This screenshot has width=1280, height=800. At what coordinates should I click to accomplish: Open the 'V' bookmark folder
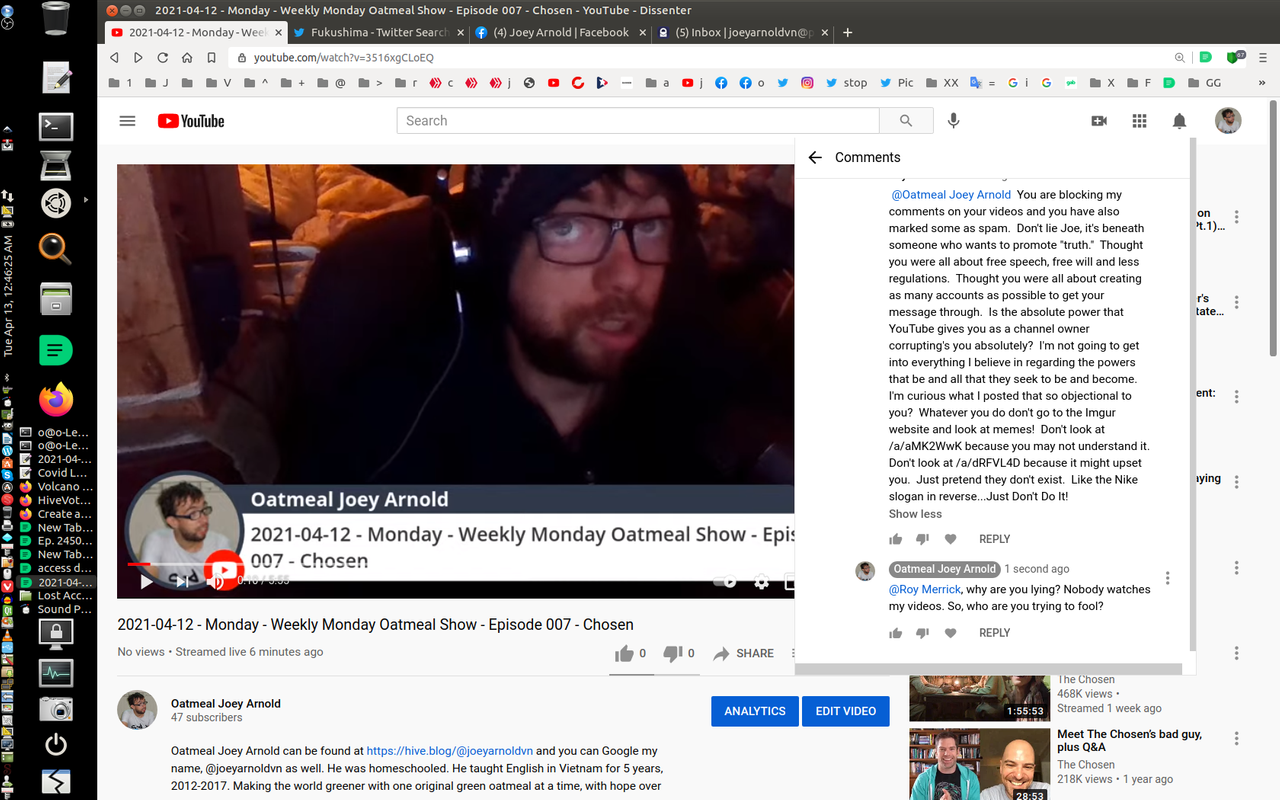pyautogui.click(x=219, y=83)
